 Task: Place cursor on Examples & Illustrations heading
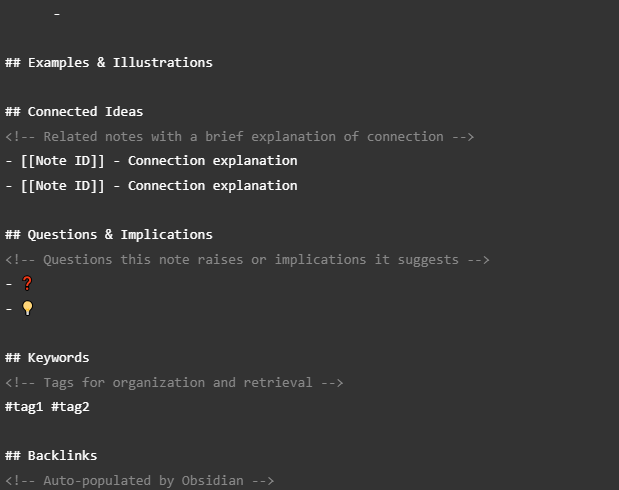tap(109, 62)
